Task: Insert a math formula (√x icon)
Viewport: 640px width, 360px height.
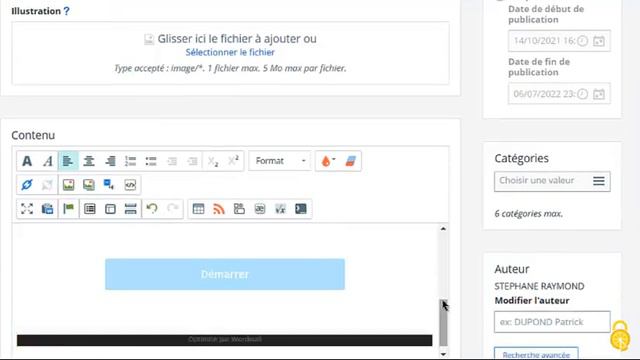Action: pyautogui.click(x=280, y=209)
